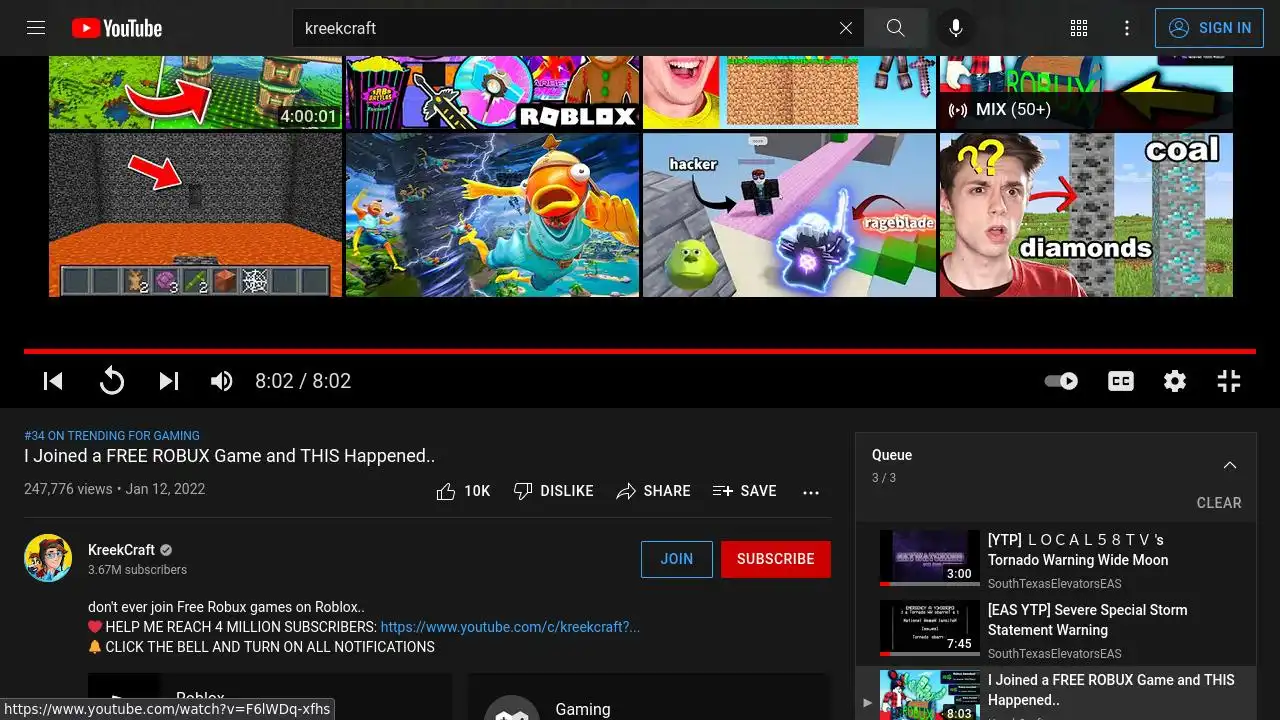The height and width of the screenshot is (720, 1280).
Task: Replay the finished video
Action: pos(111,381)
